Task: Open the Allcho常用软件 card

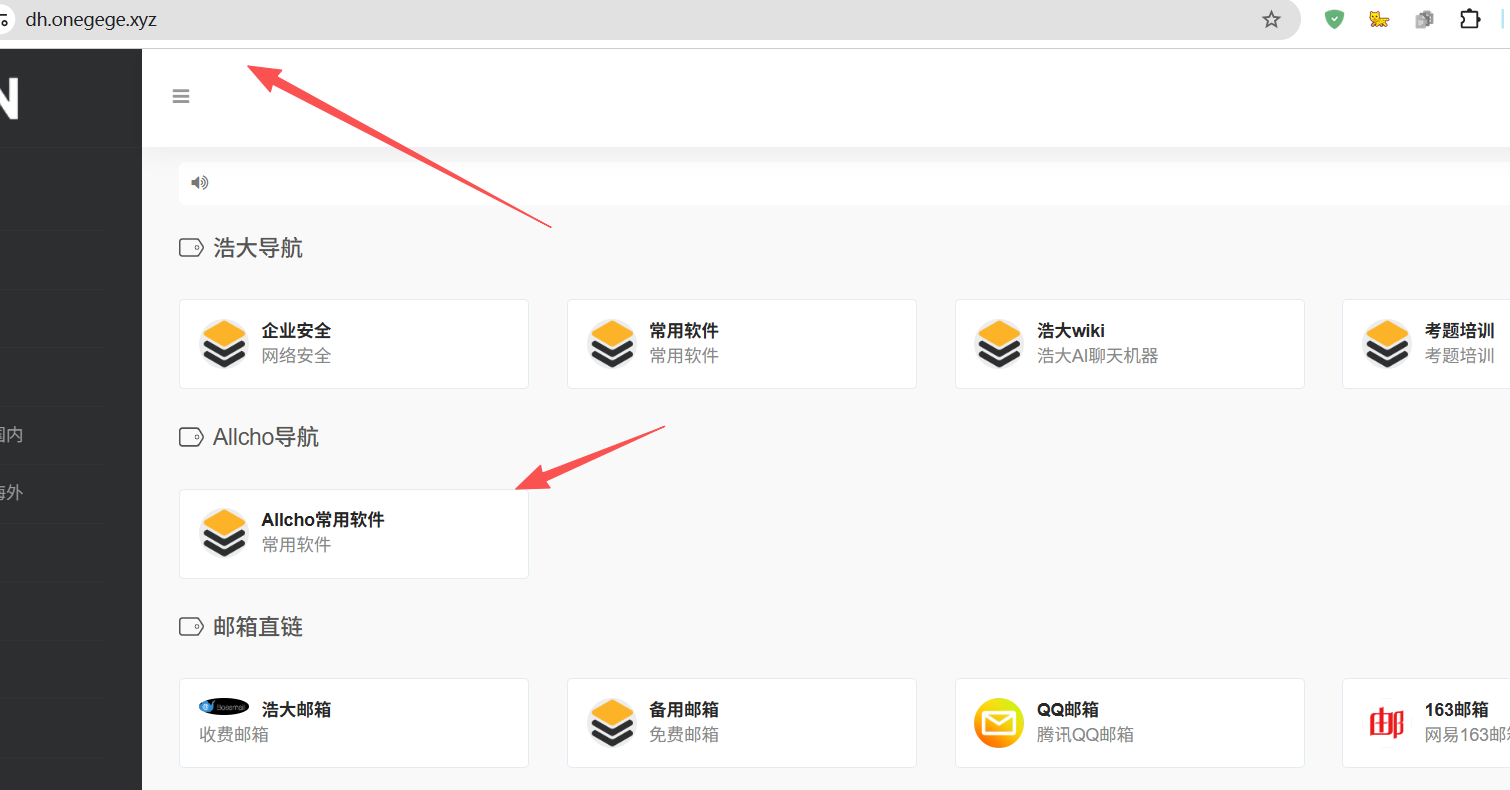Action: click(x=353, y=533)
